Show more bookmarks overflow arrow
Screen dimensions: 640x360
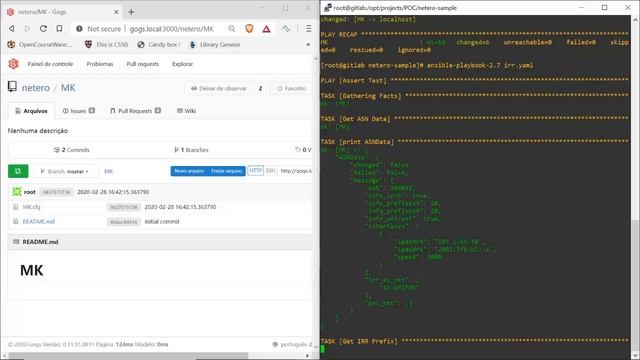308,44
